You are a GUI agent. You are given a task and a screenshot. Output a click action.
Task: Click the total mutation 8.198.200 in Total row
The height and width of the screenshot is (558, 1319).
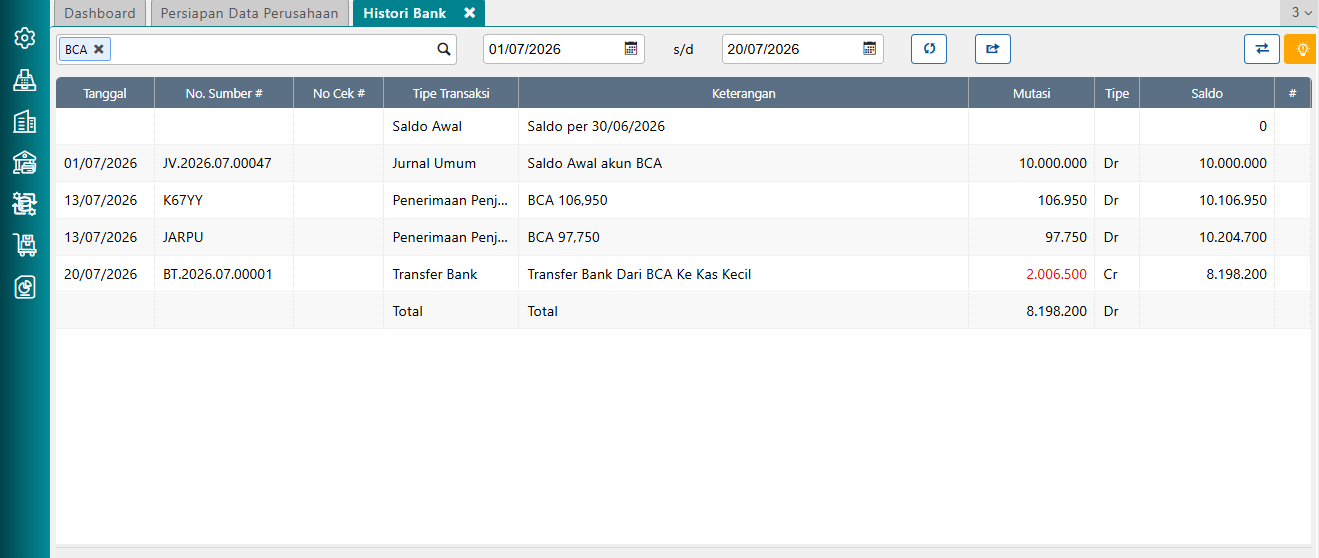click(x=1056, y=311)
